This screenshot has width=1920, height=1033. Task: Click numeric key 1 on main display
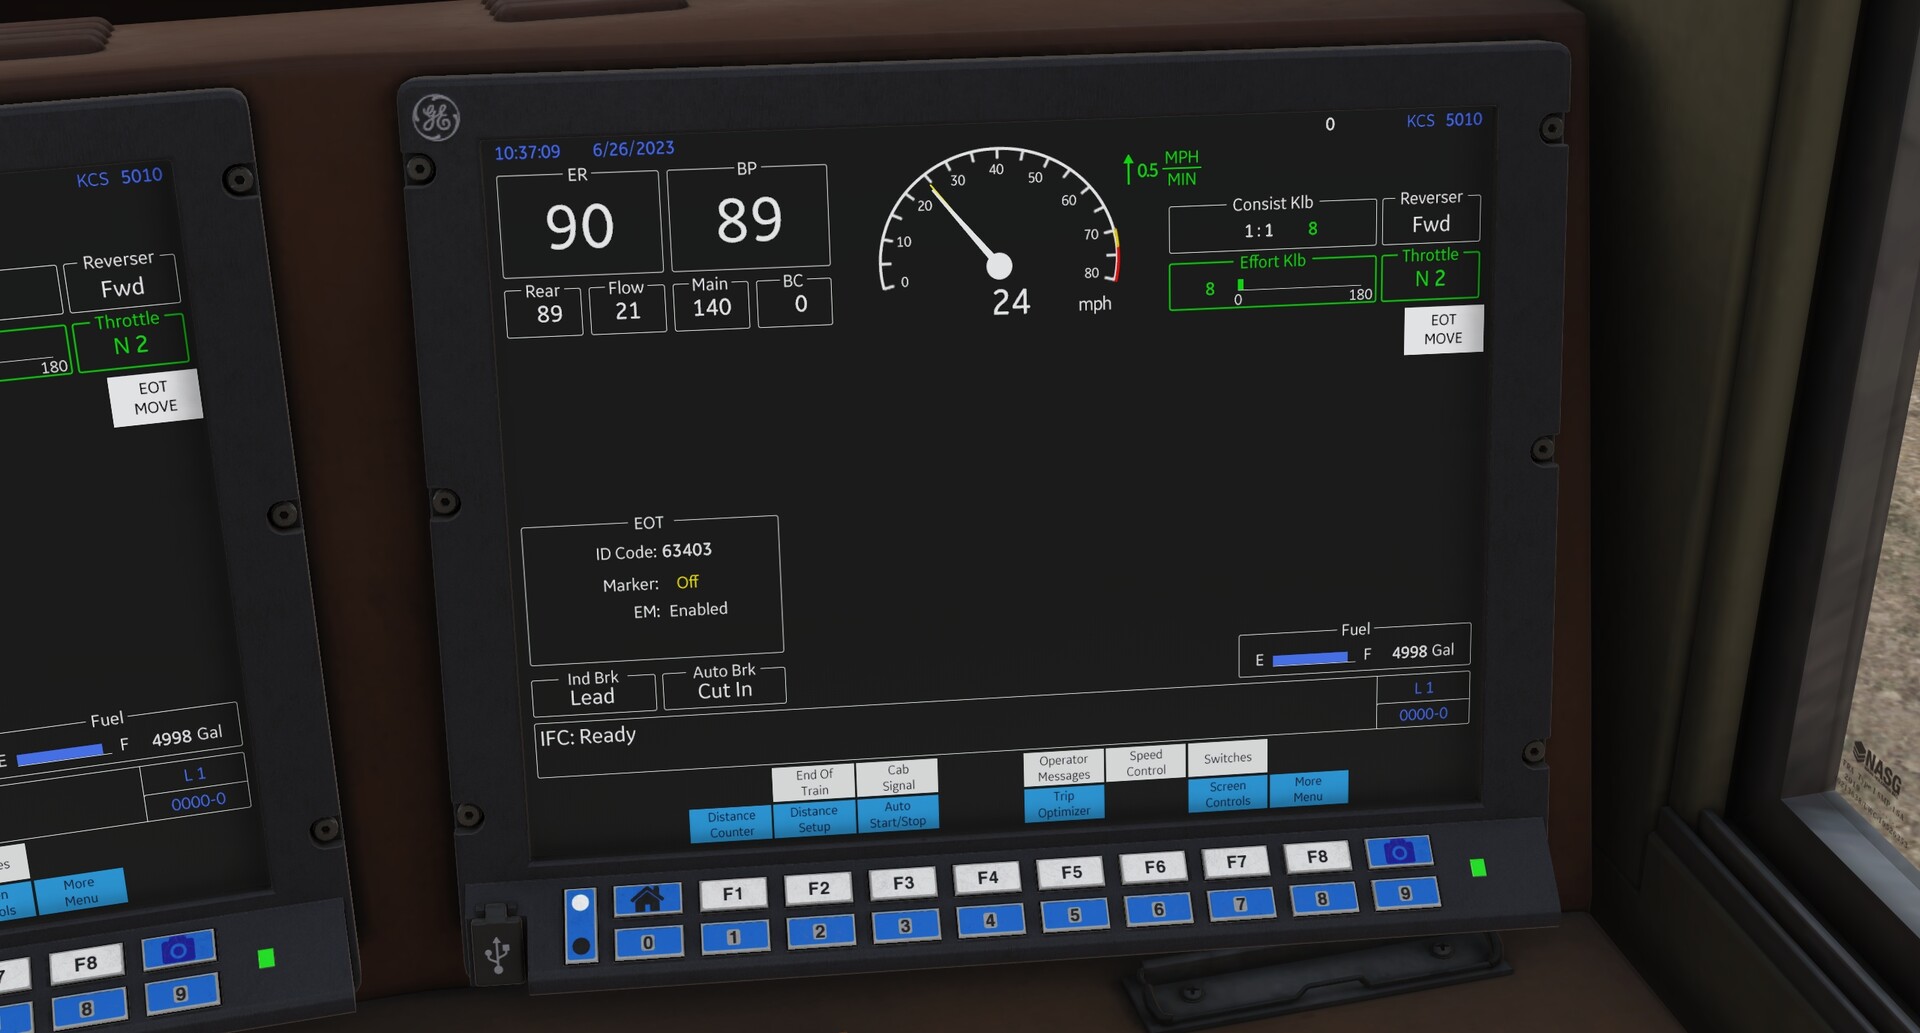(734, 937)
